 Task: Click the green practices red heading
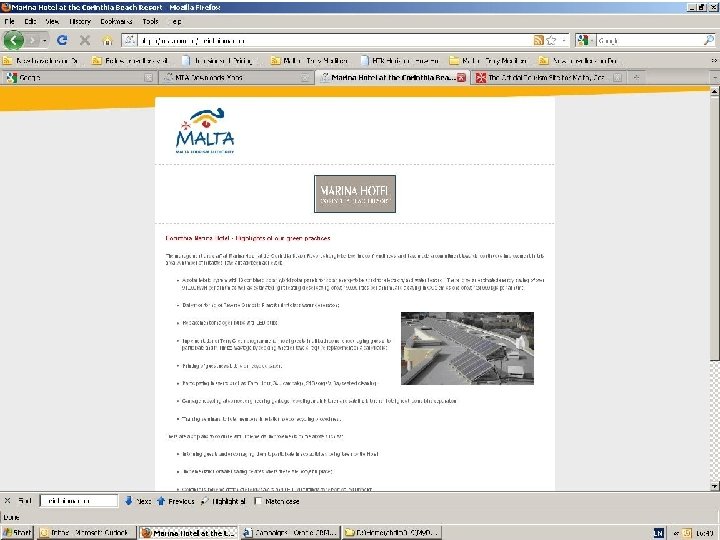point(248,238)
